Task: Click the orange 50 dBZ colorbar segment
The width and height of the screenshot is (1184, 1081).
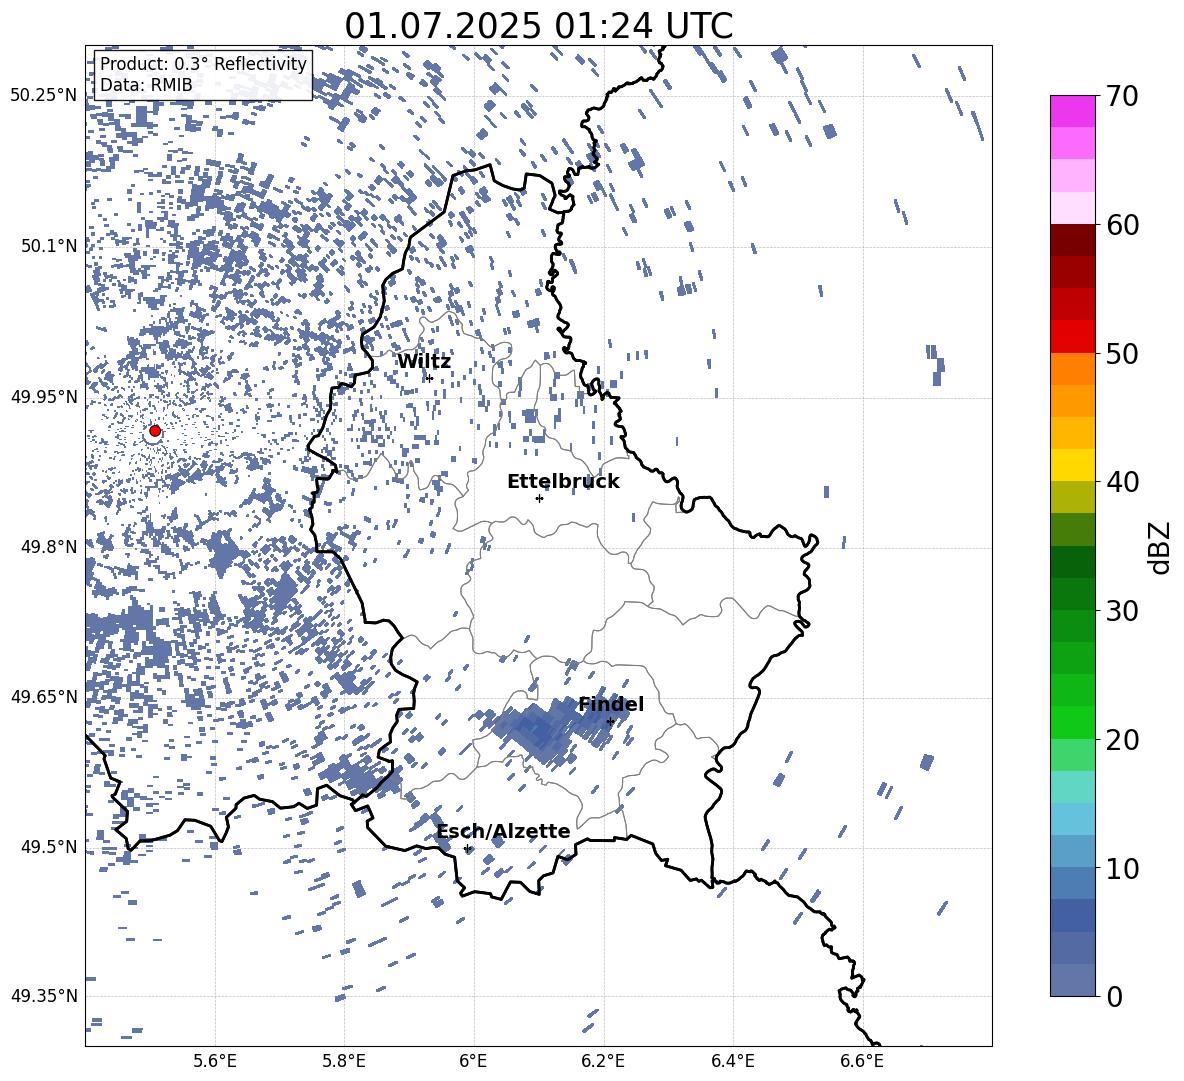Action: [1072, 368]
